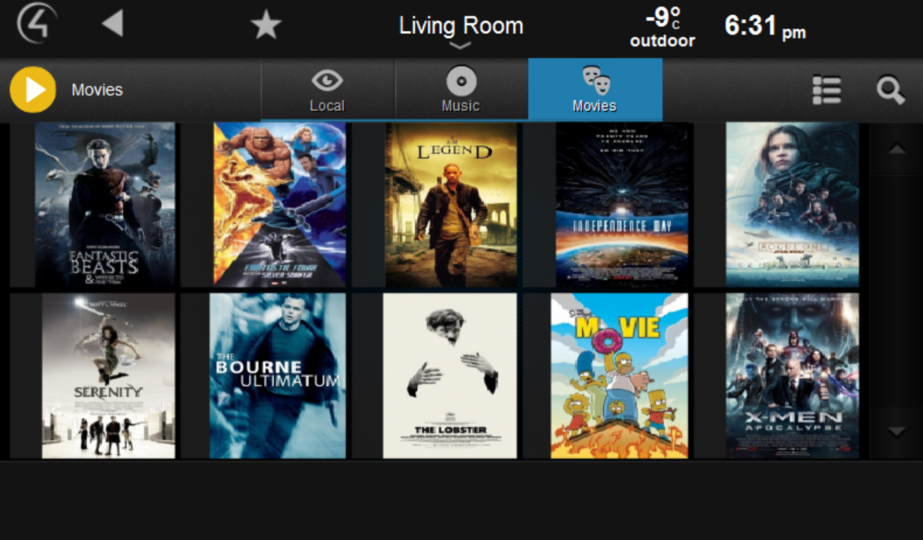Click the scroll down arrow

(x=897, y=433)
